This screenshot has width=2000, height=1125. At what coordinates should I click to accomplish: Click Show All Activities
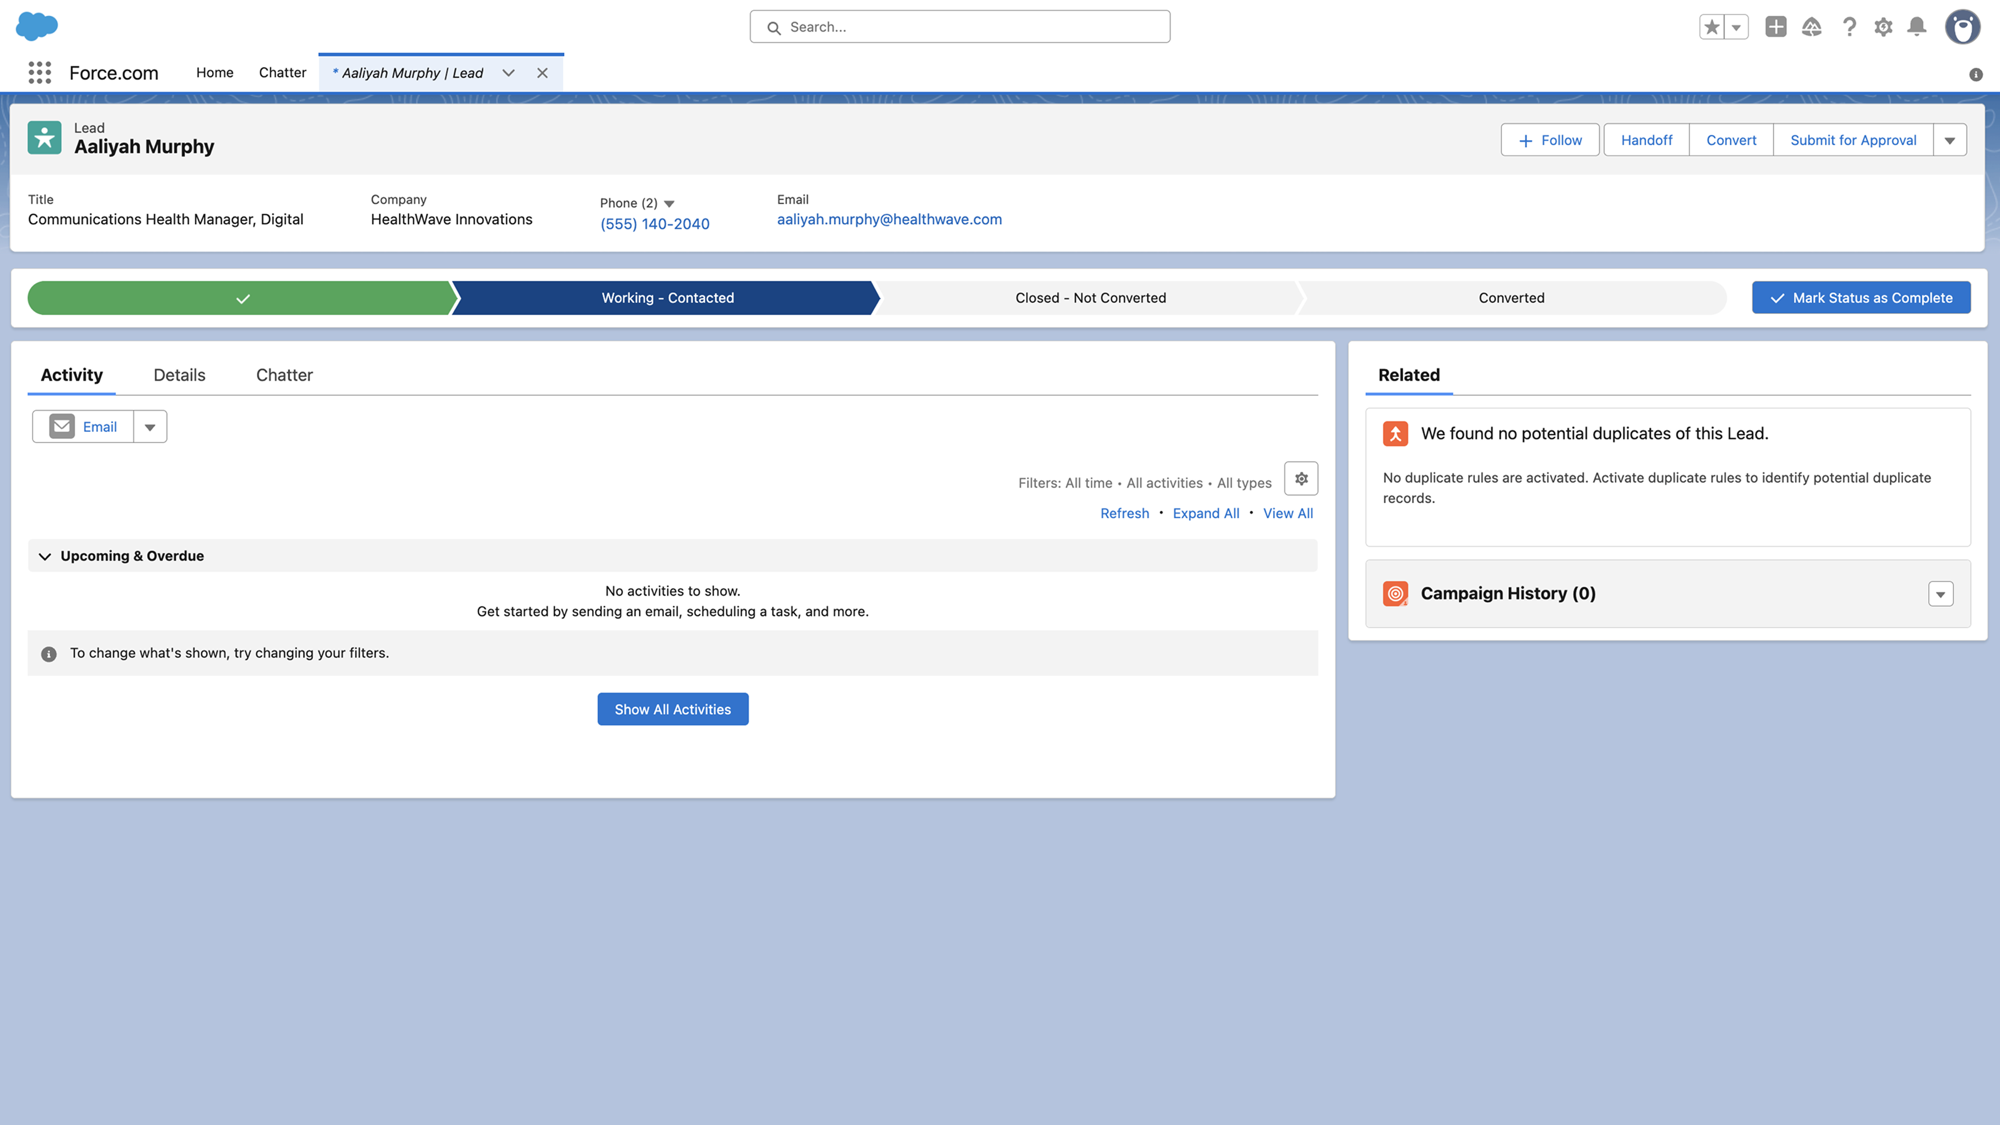pyautogui.click(x=673, y=709)
